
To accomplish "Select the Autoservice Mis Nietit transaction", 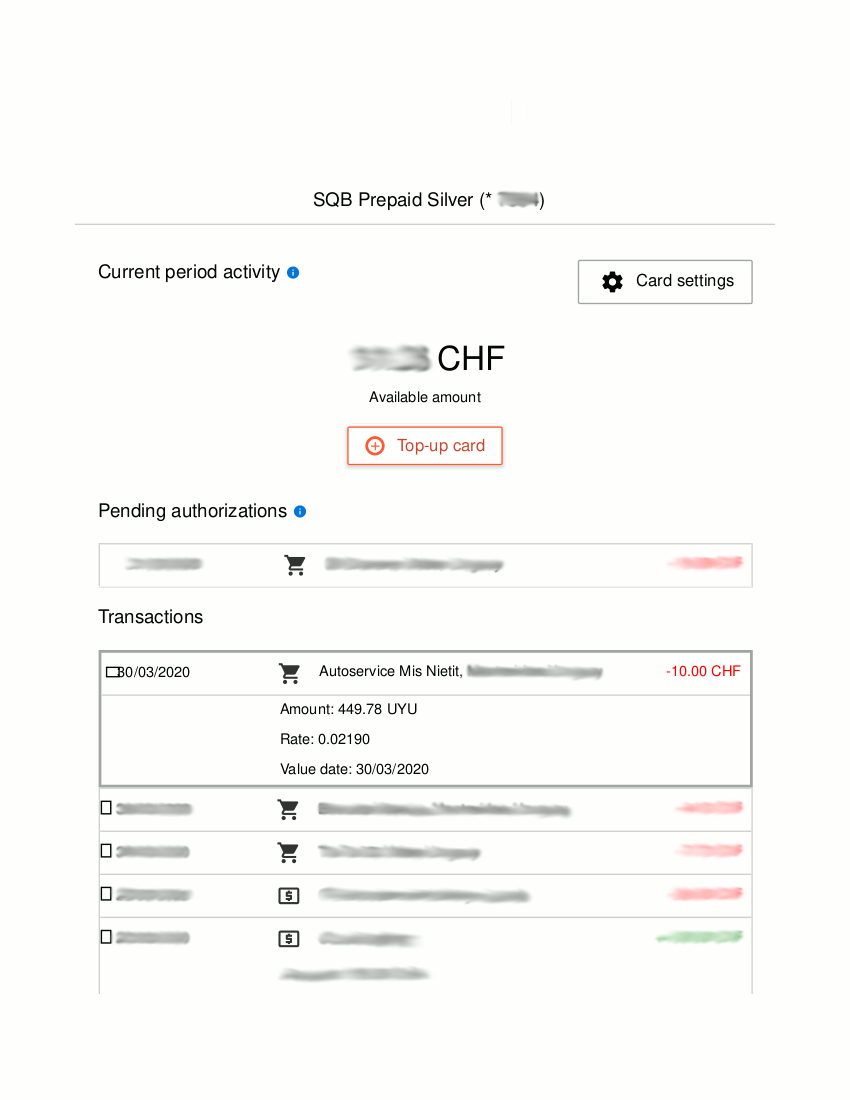I will (x=390, y=672).
